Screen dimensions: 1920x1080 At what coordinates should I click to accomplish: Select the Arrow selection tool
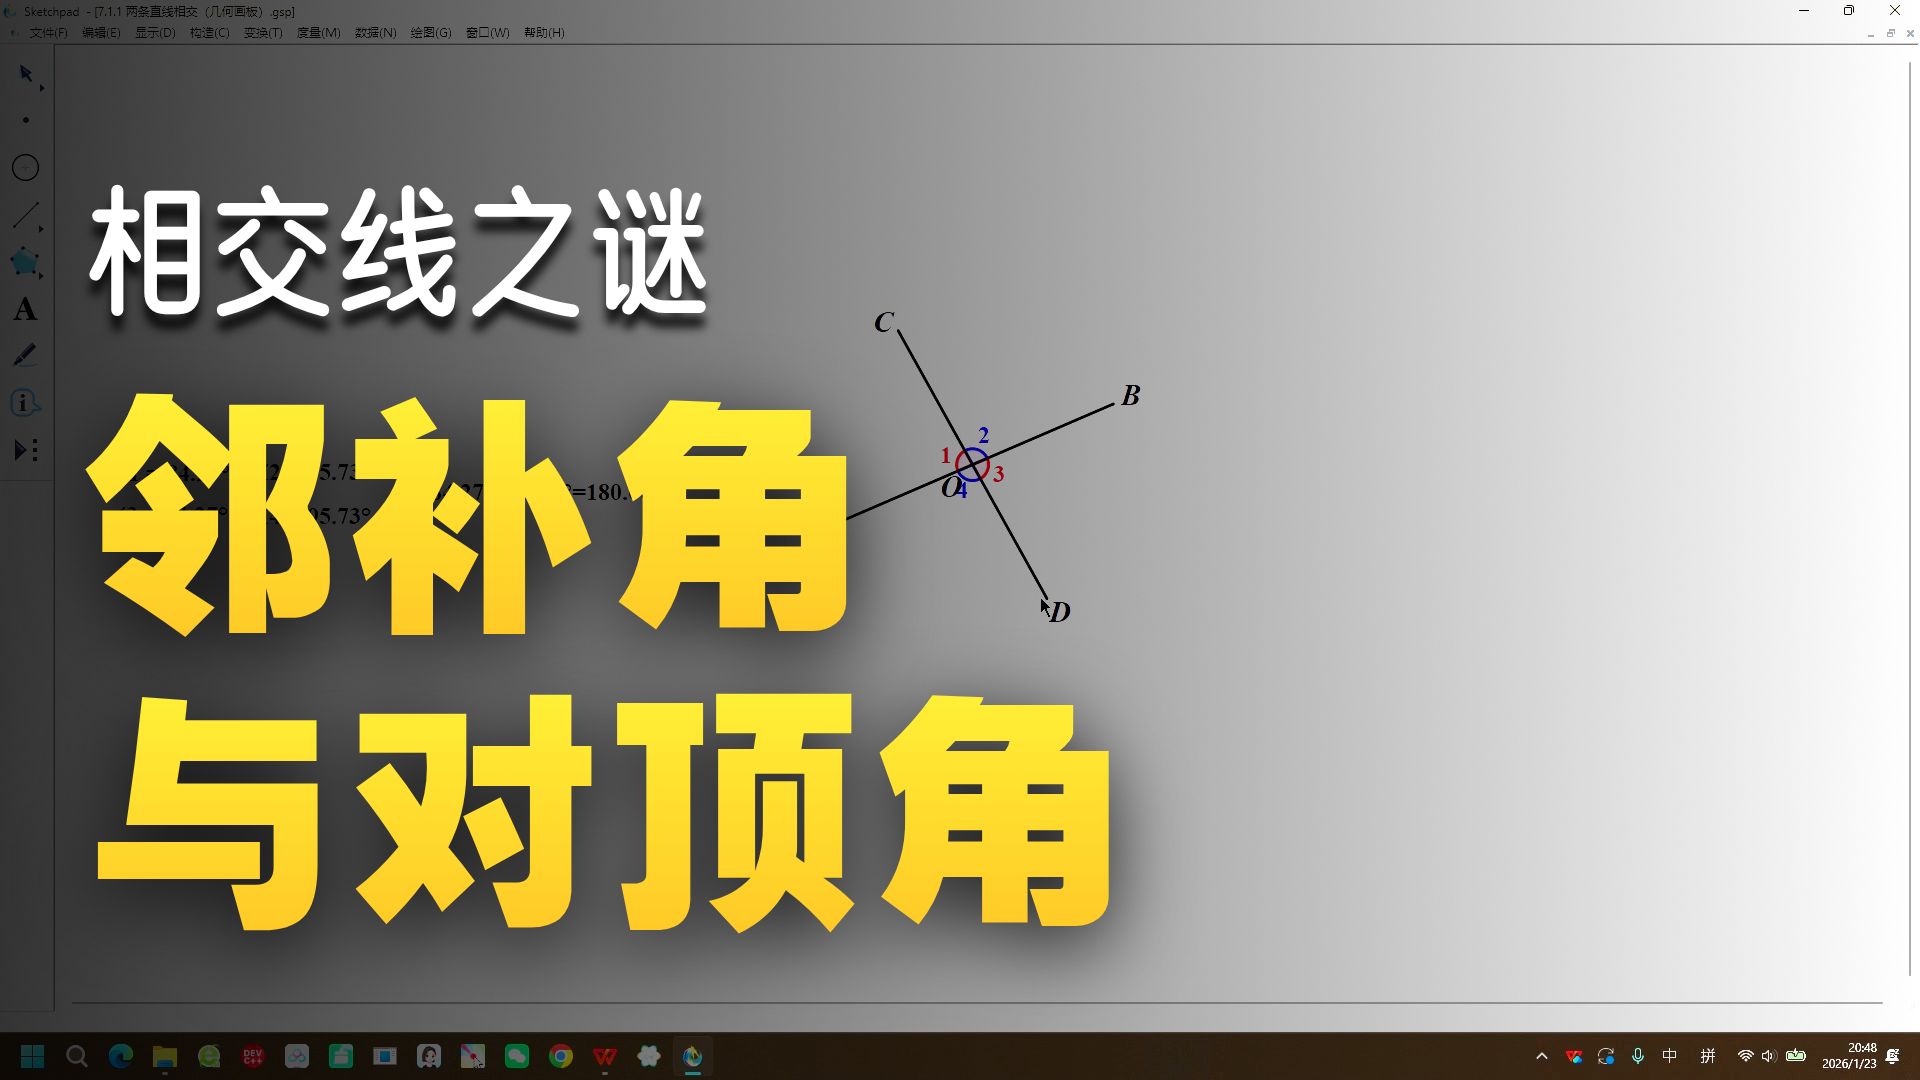tap(26, 74)
